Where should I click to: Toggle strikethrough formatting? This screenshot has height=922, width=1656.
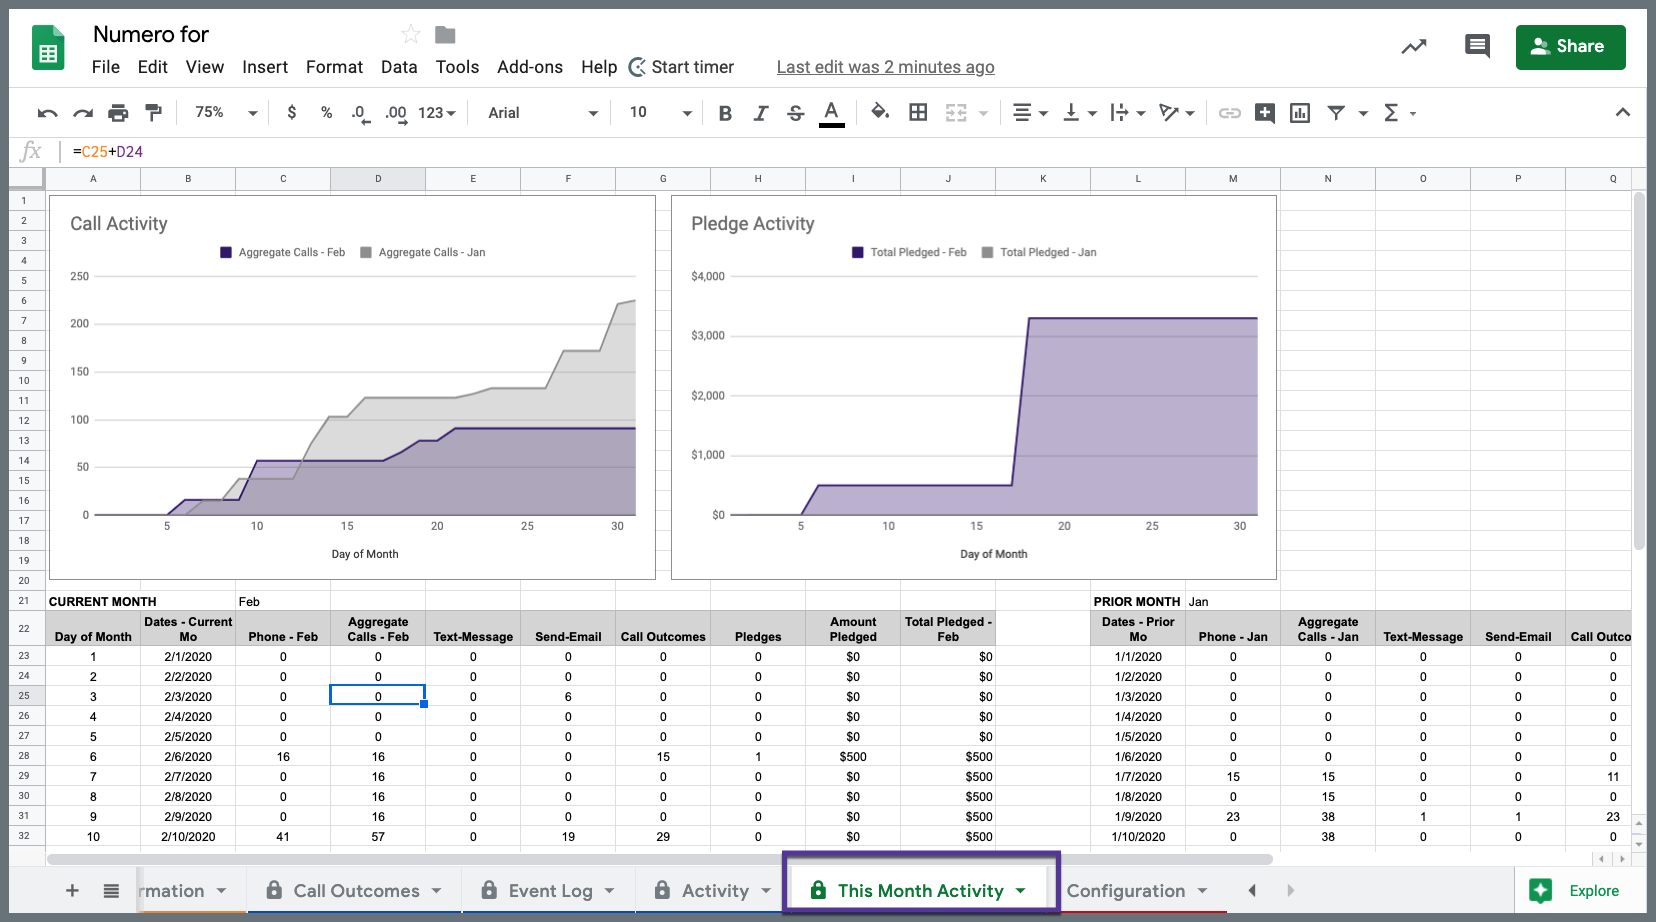pyautogui.click(x=795, y=113)
